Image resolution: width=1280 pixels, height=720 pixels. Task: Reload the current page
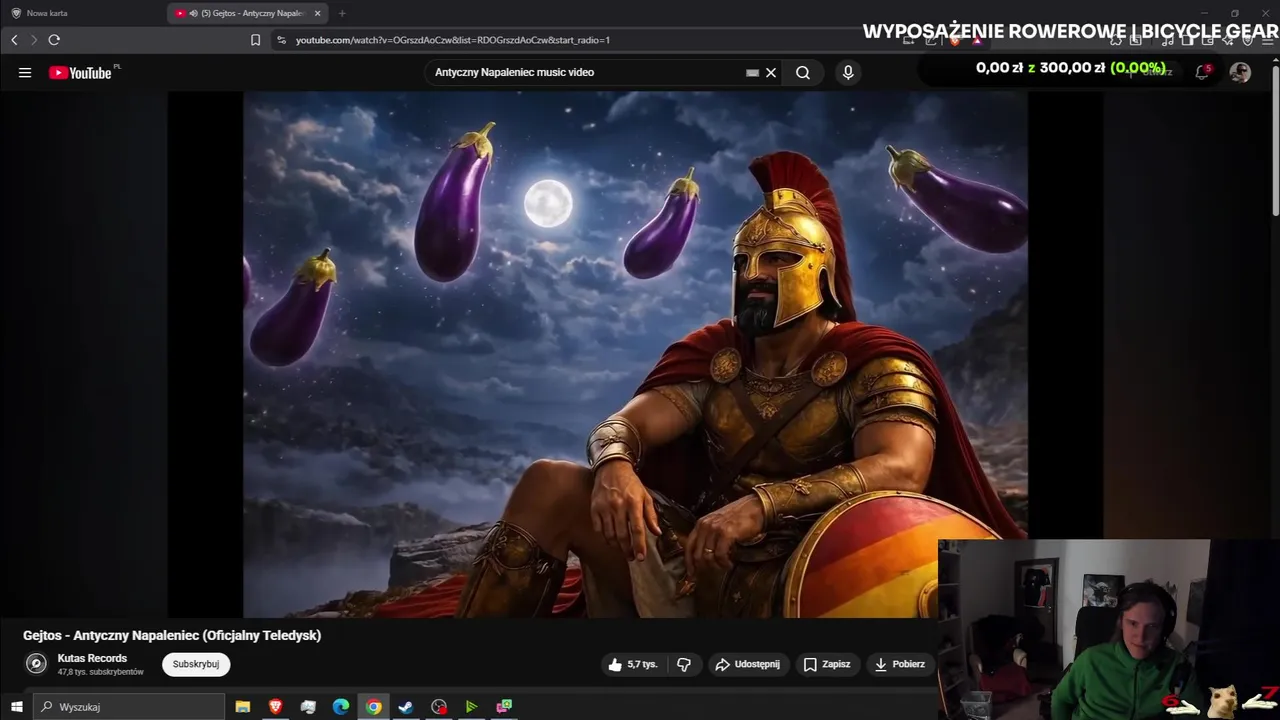54,40
